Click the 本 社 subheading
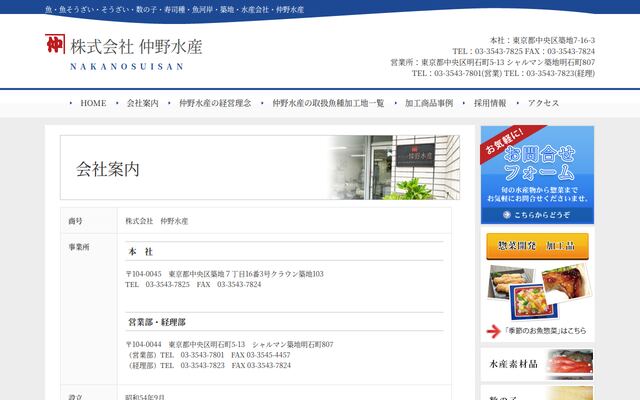This screenshot has width=640, height=400. [140, 252]
